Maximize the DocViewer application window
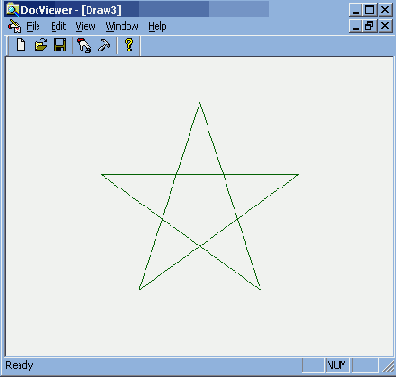 pyautogui.click(x=370, y=10)
